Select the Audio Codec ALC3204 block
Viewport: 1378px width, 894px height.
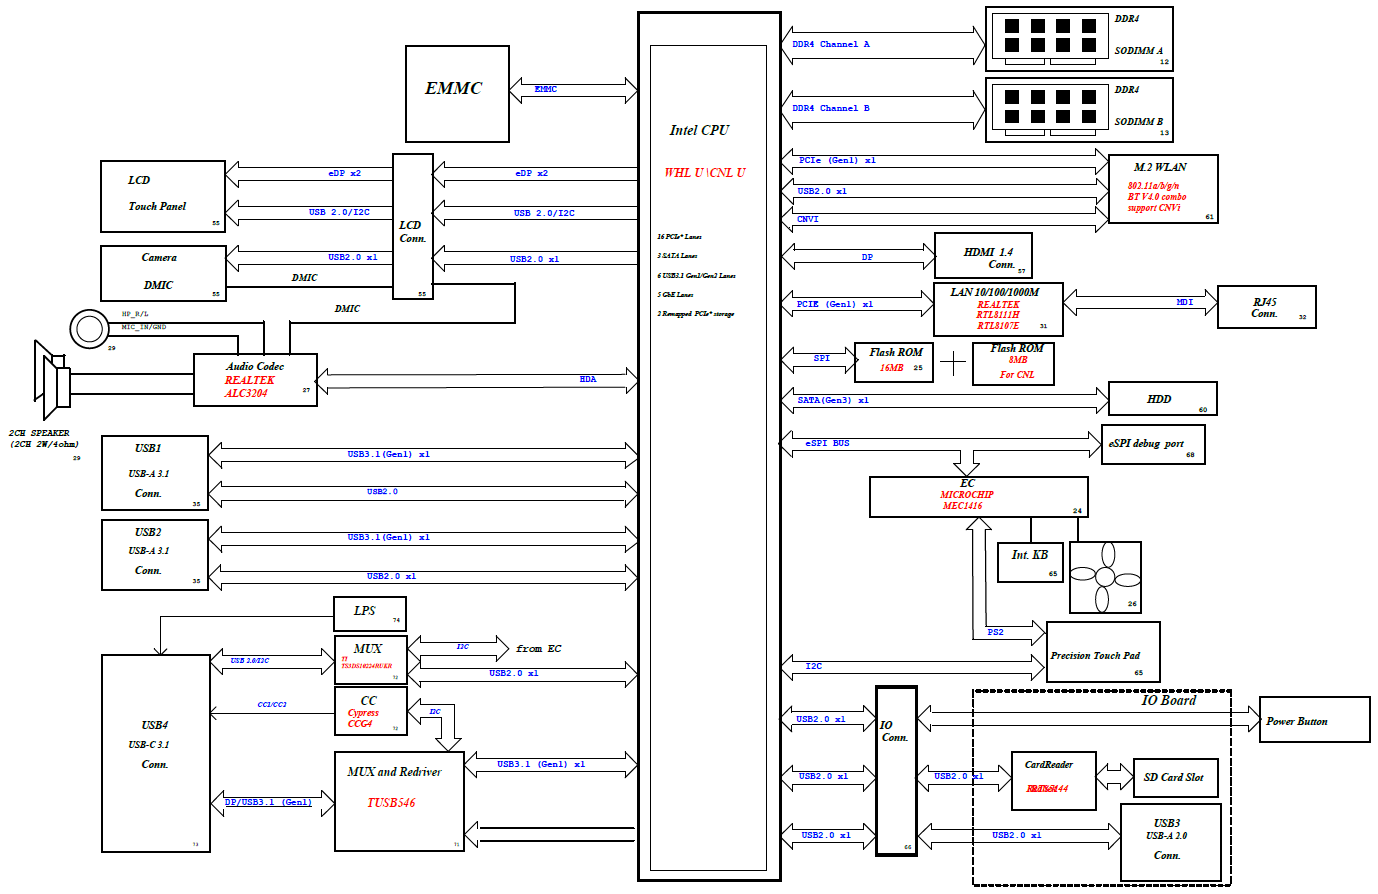pos(255,380)
